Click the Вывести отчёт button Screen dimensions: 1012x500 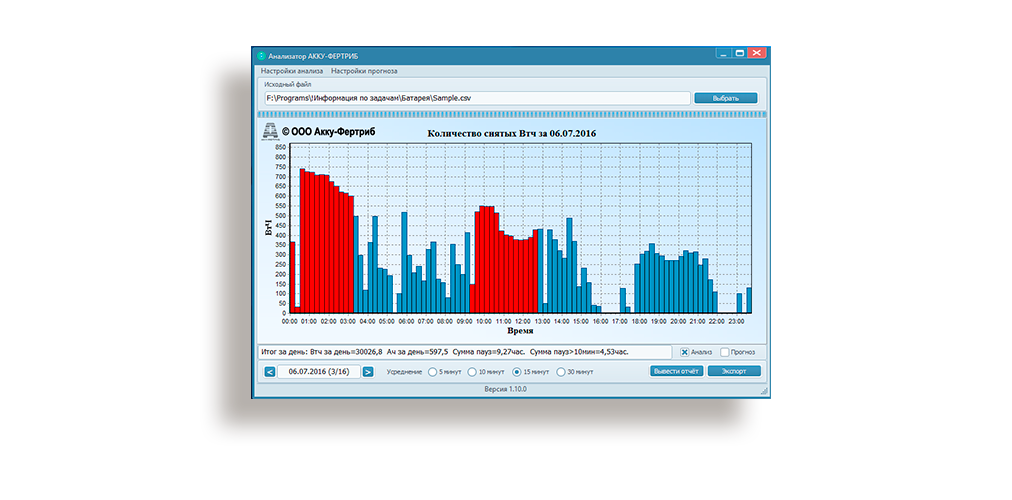tap(675, 371)
